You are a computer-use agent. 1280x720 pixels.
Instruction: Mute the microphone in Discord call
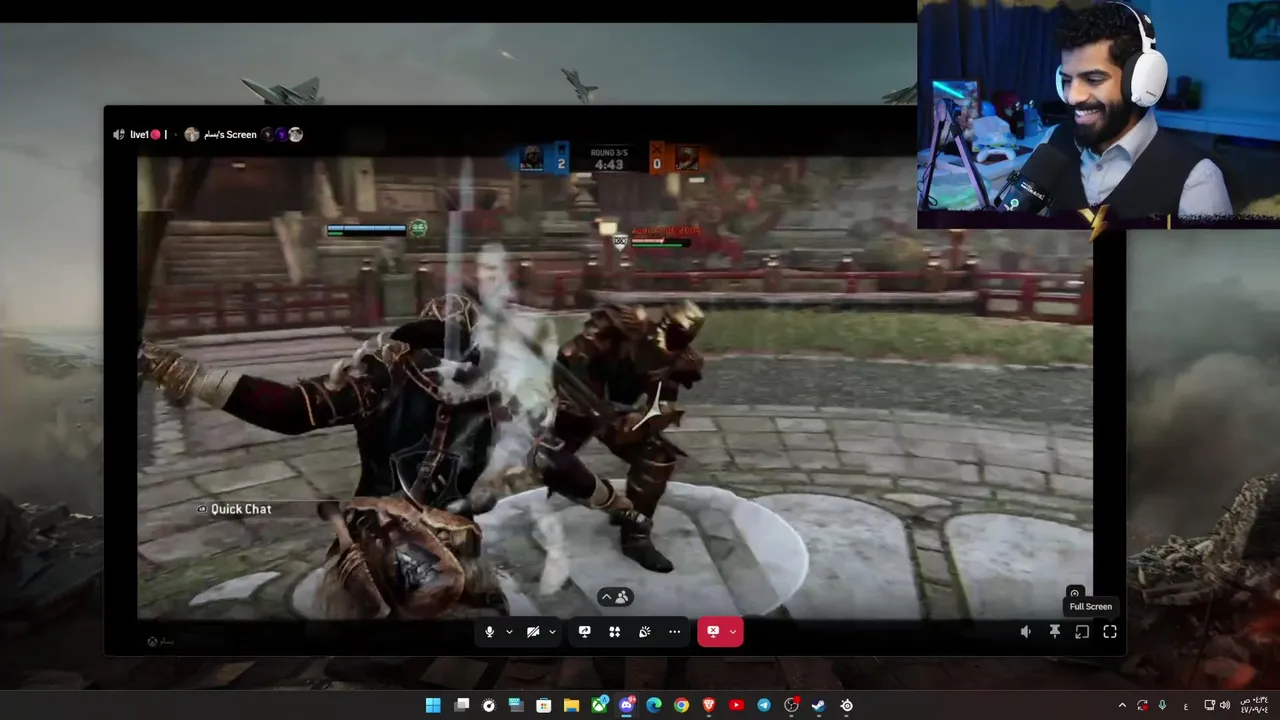(489, 632)
